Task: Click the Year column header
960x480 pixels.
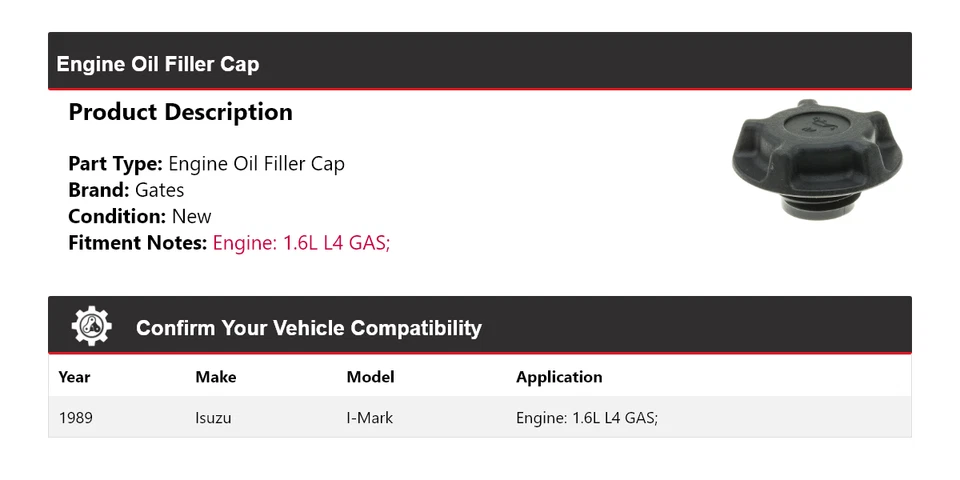Action: 74,377
